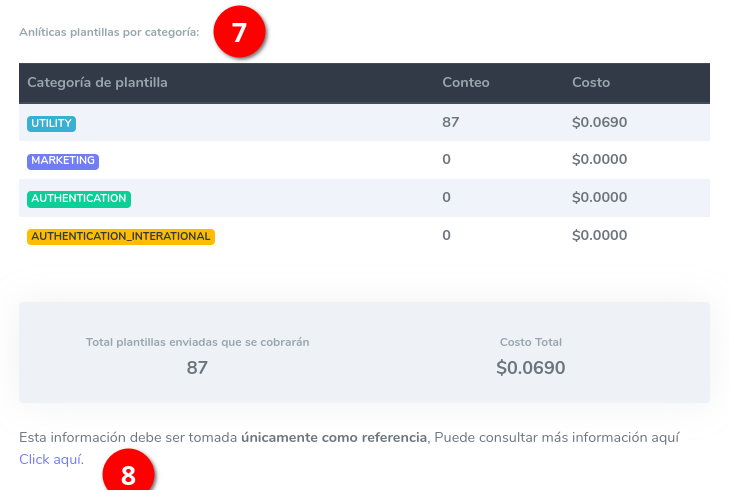This screenshot has width=729, height=490.
Task: Select the AUTHENTICATION_INTERATIONAL row count value
Action: pos(447,236)
